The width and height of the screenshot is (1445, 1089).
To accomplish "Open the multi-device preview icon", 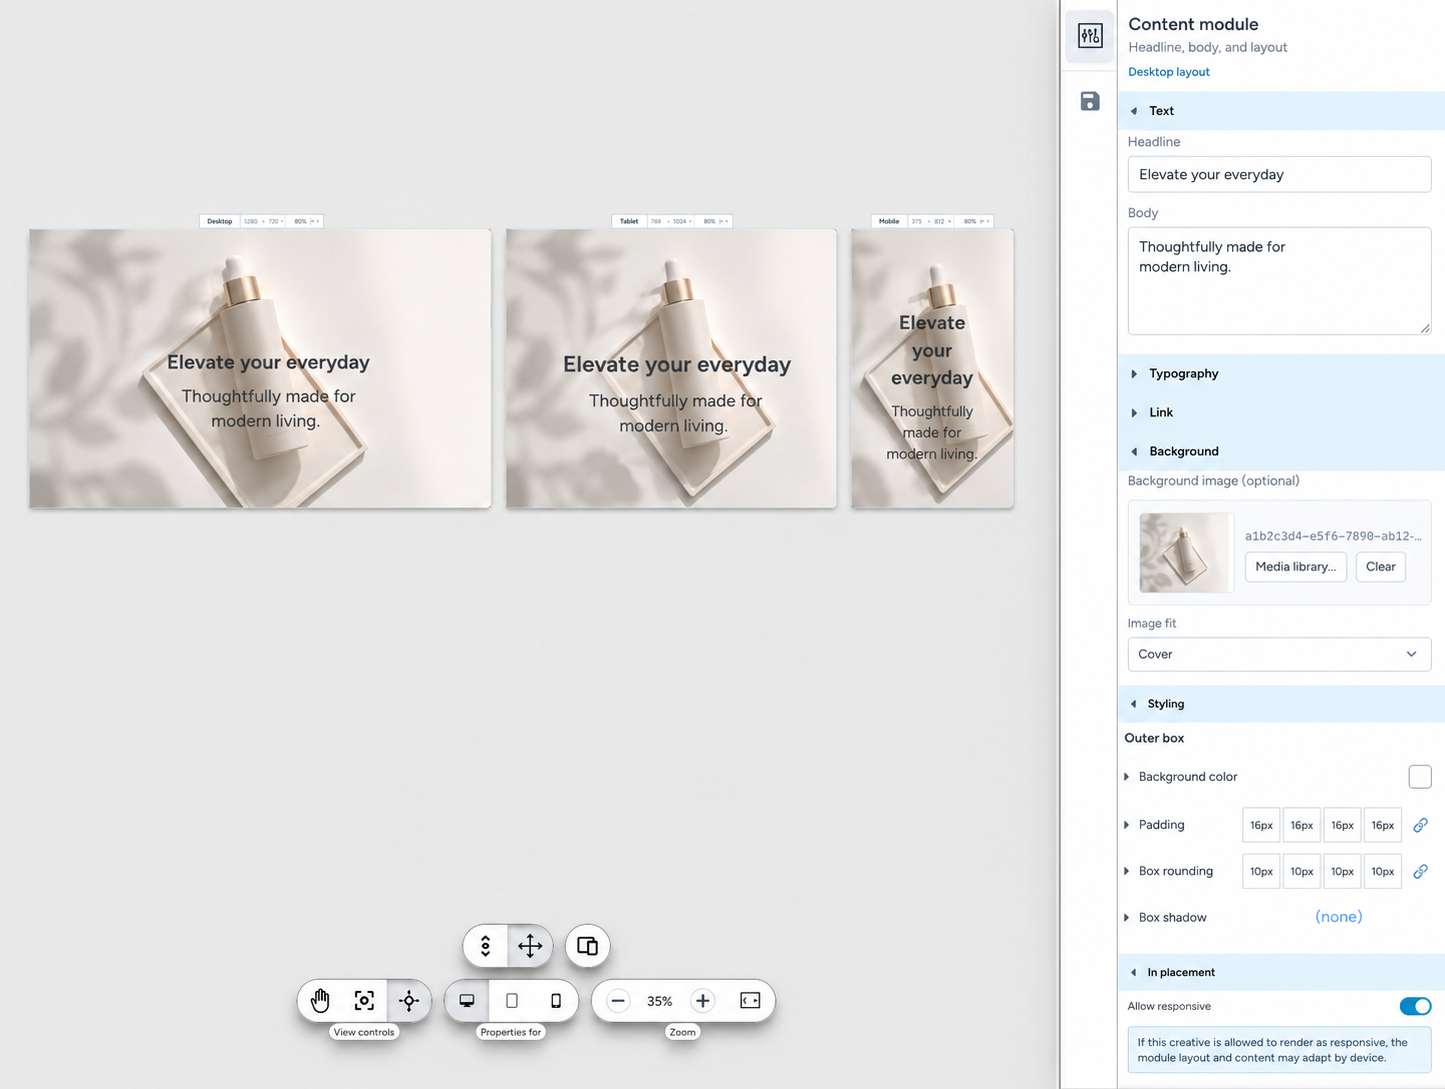I will [x=588, y=946].
